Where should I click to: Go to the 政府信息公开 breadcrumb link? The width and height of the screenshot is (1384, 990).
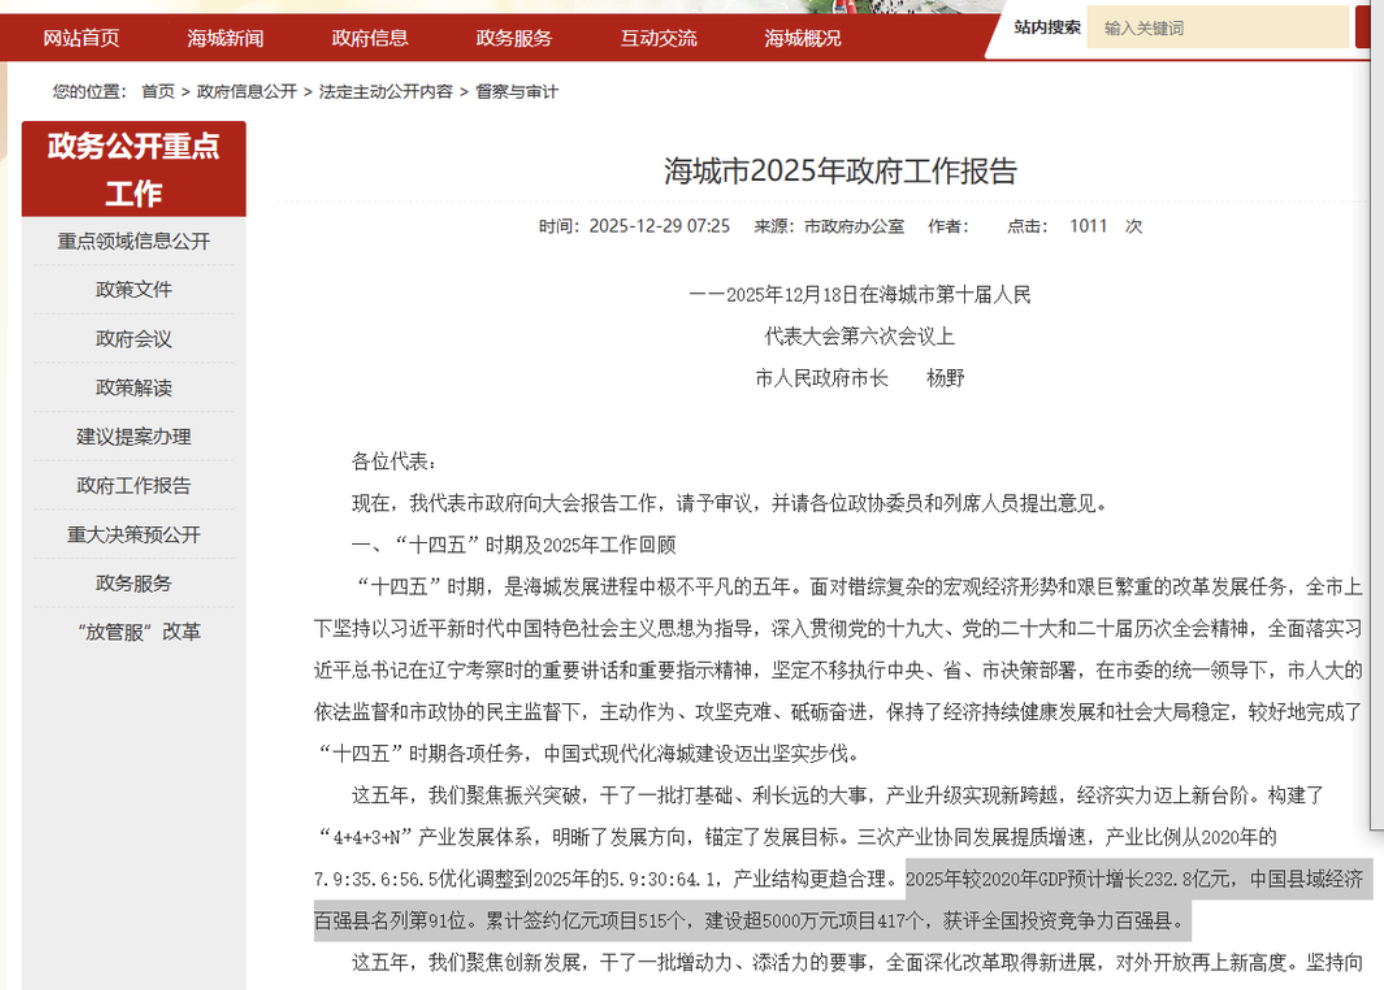click(x=246, y=91)
